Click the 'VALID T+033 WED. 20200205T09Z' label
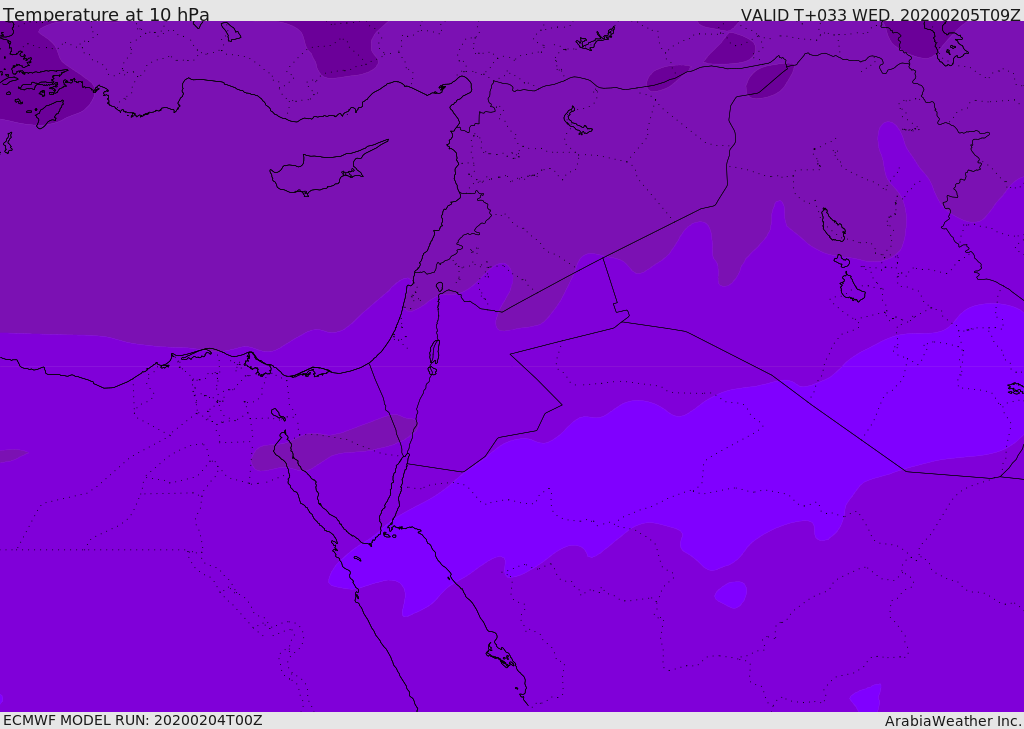The image size is (1024, 729). click(880, 15)
